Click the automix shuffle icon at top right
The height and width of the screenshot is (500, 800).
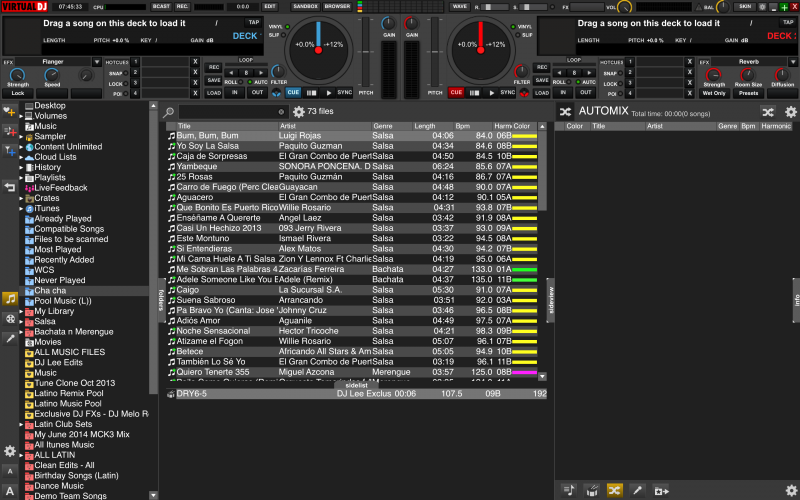pyautogui.click(x=768, y=112)
